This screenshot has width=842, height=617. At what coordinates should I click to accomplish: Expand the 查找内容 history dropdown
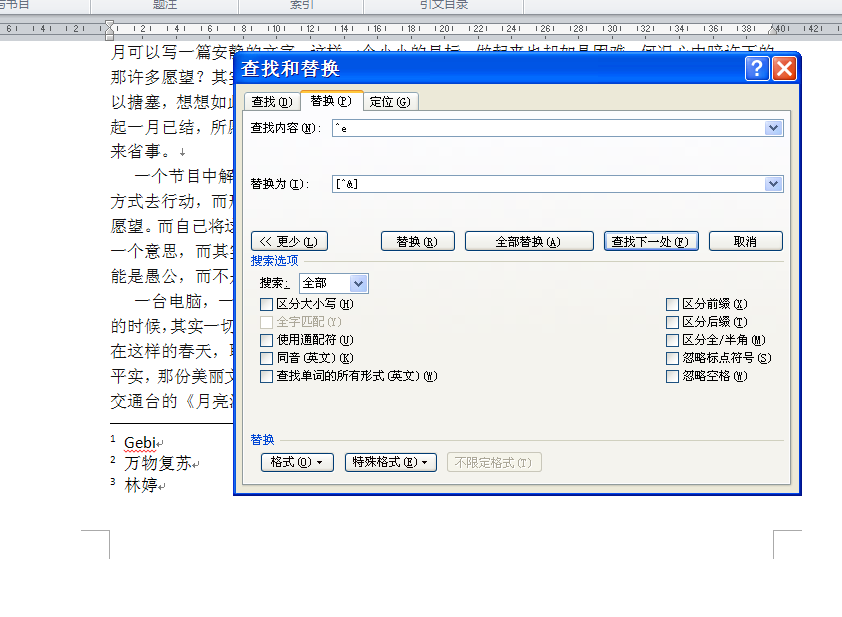(x=773, y=128)
